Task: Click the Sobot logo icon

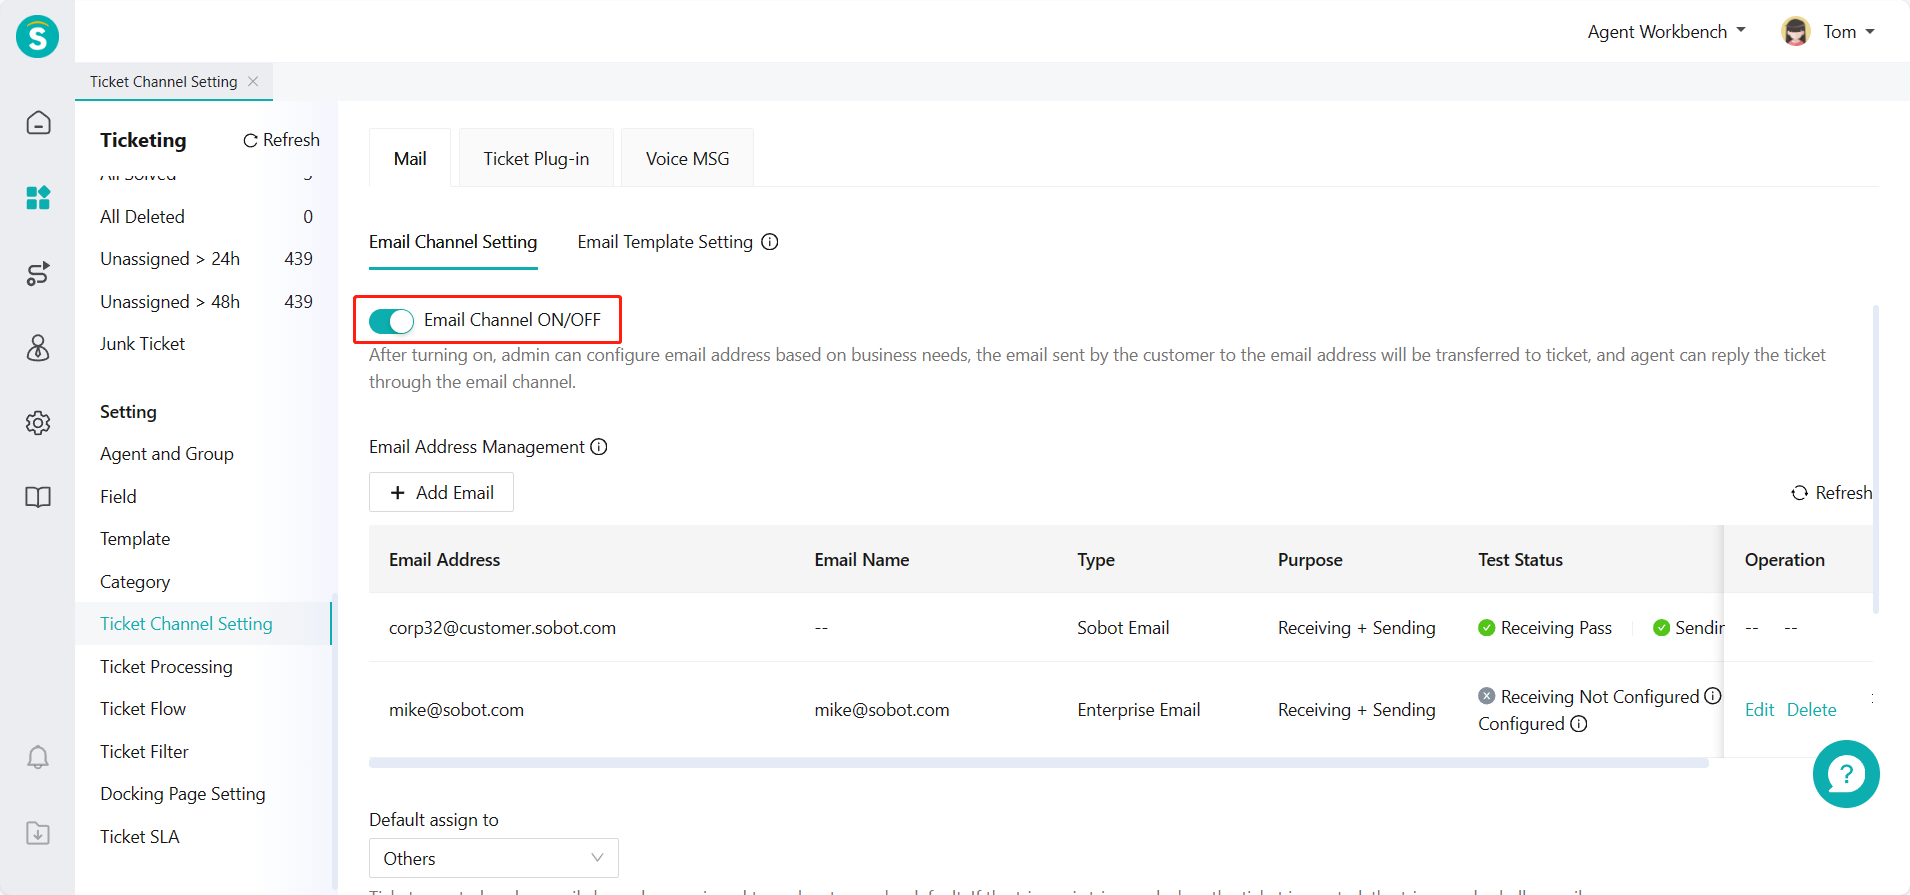Action: [37, 37]
